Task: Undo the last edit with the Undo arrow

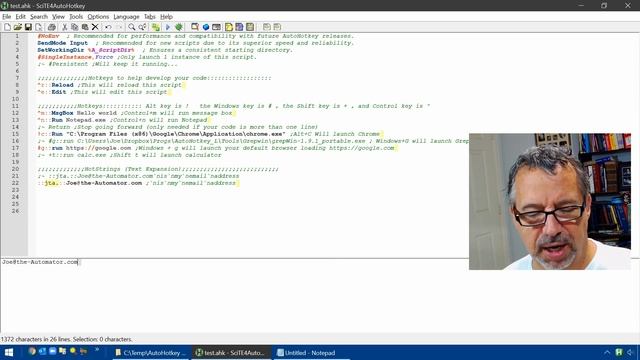Action: click(x=108, y=27)
